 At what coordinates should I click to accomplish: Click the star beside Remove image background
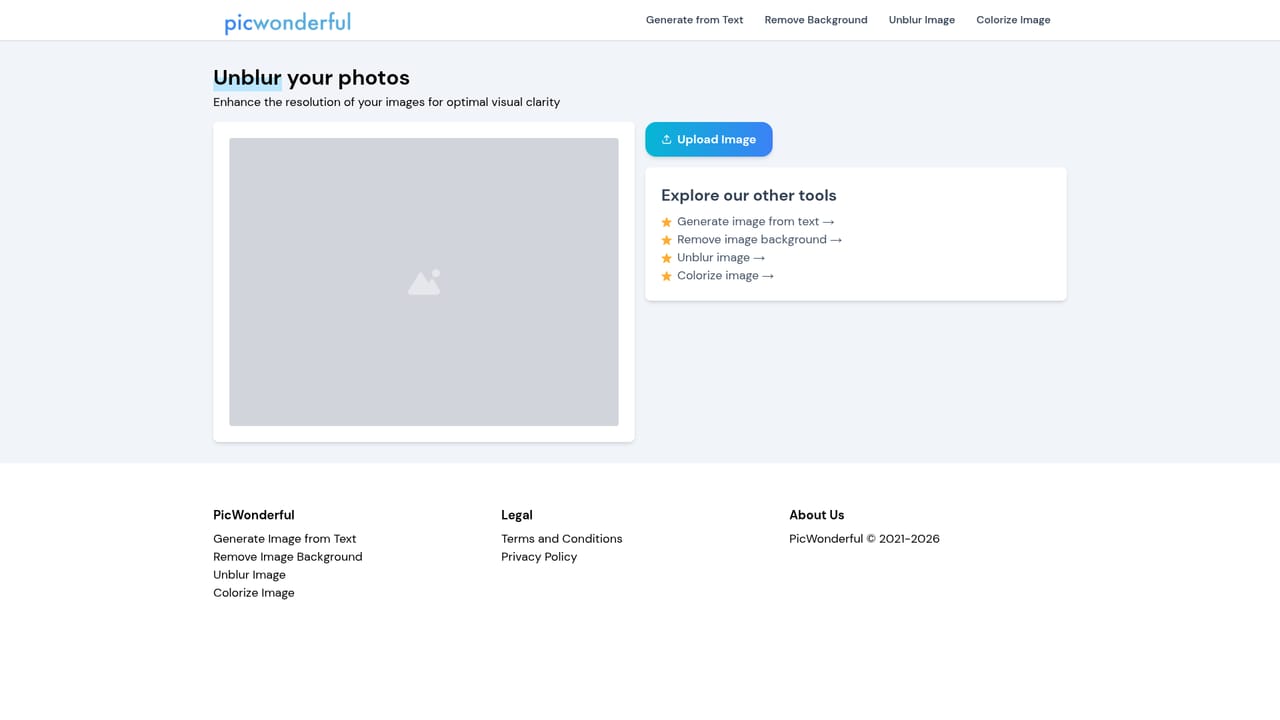666,240
